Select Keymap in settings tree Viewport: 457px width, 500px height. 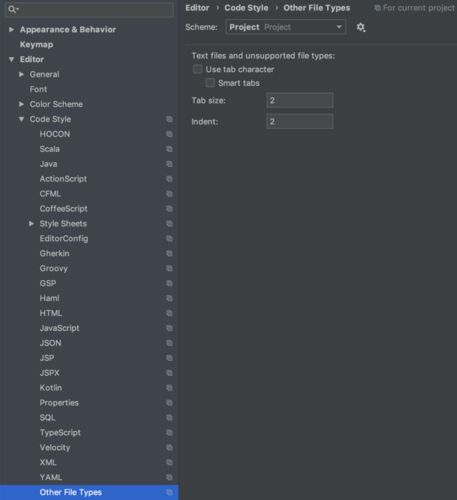[36, 44]
